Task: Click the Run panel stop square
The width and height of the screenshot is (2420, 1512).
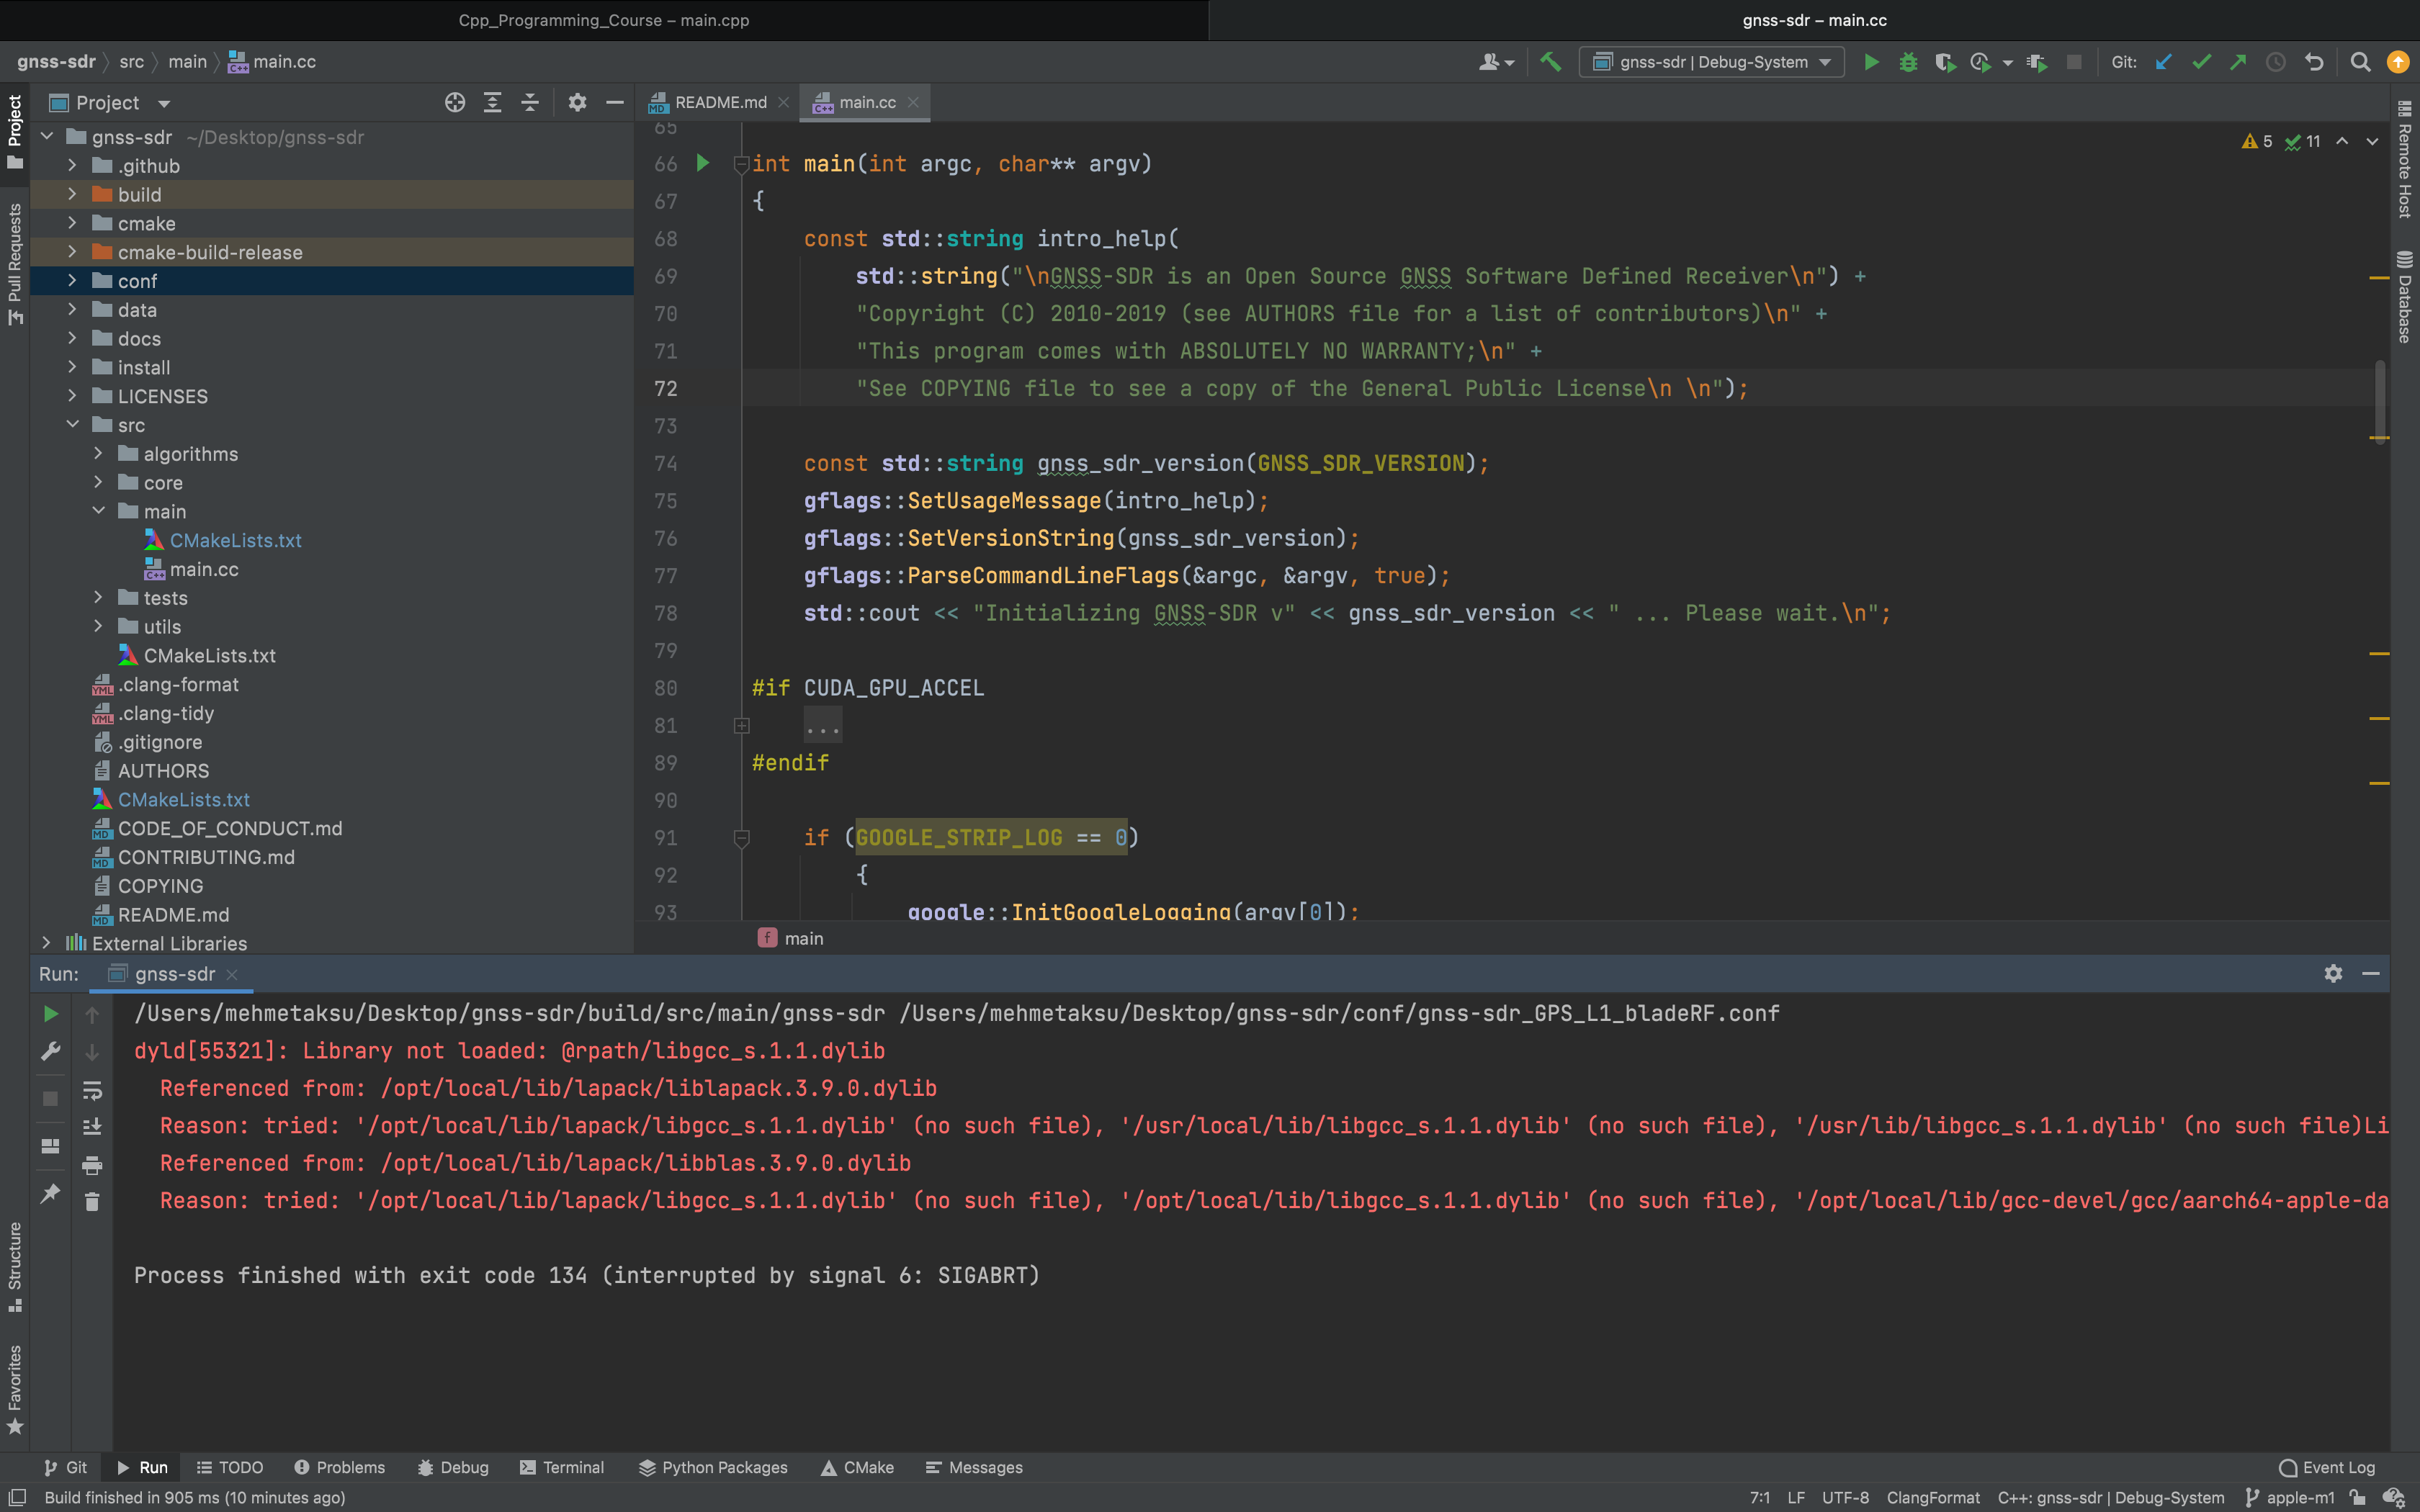Action: tap(50, 1098)
